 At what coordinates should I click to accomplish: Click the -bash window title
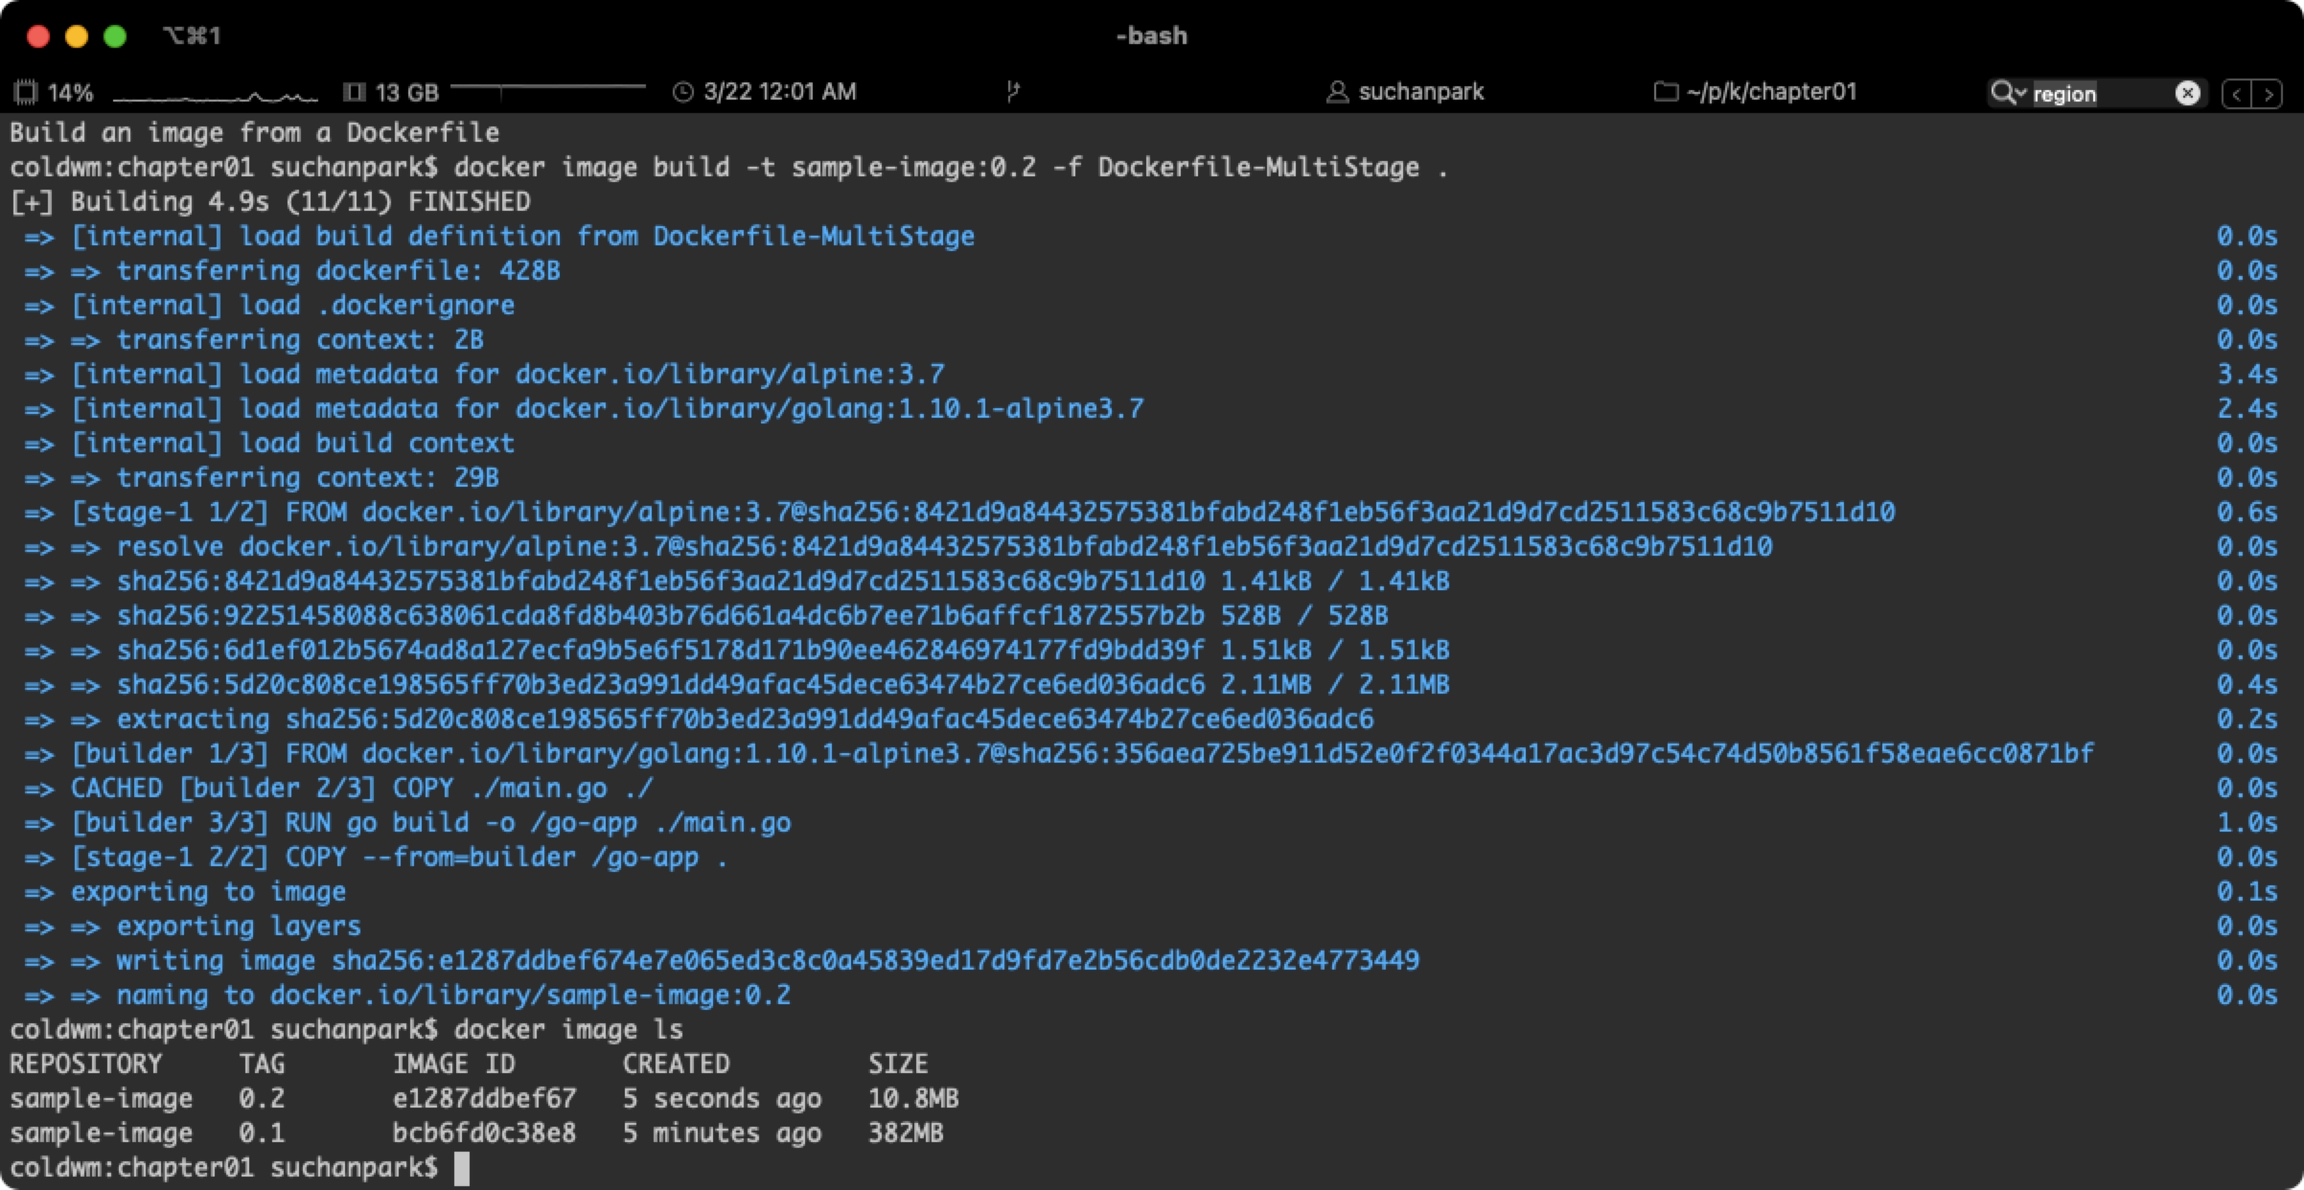click(1151, 36)
